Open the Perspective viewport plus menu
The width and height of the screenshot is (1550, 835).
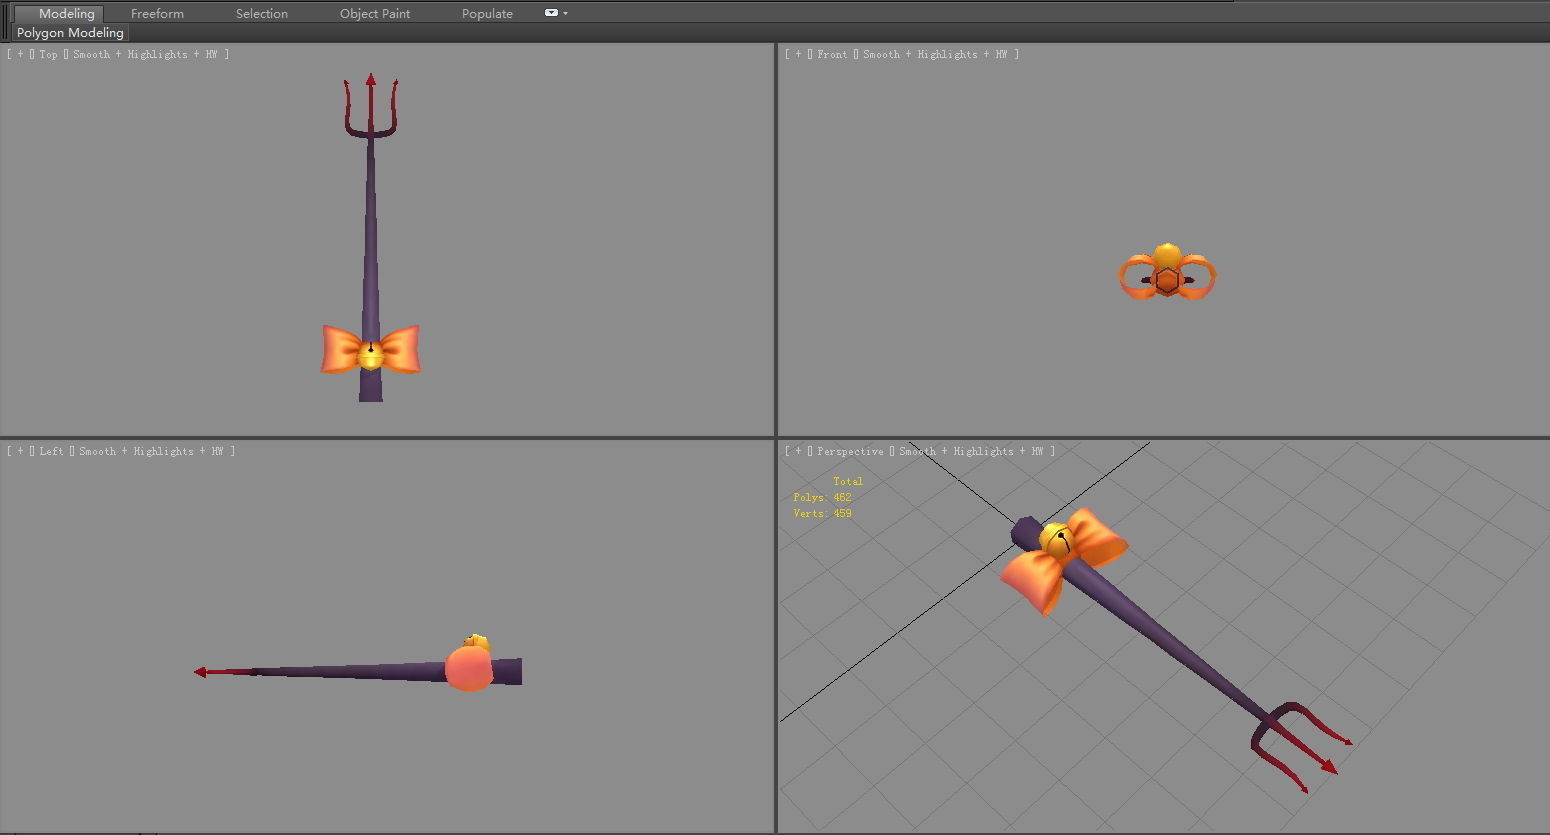coord(798,452)
